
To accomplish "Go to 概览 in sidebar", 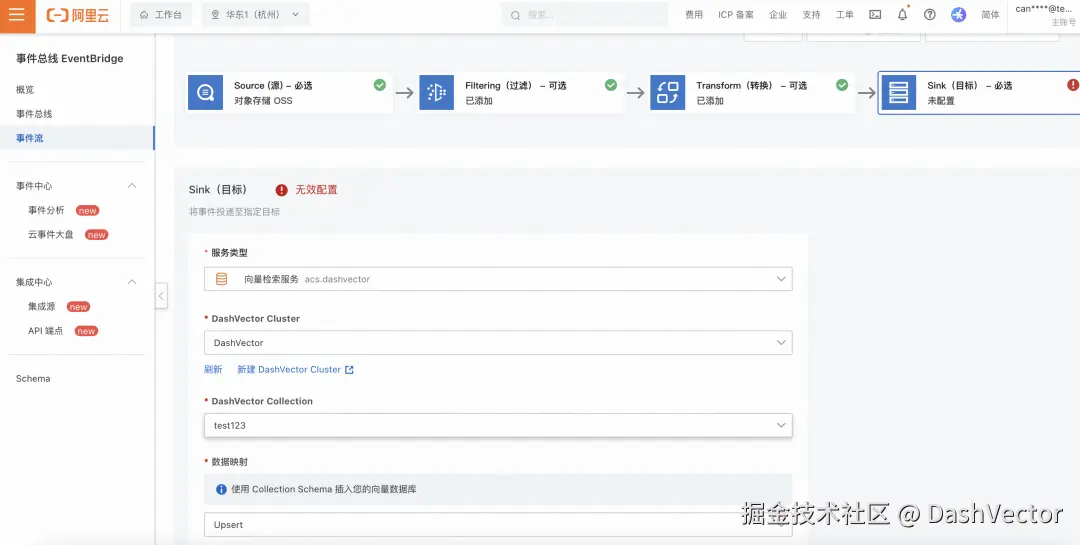I will point(25,90).
